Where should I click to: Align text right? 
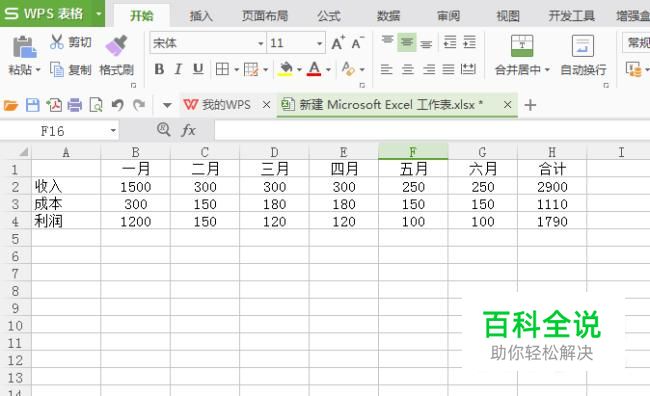tap(429, 69)
